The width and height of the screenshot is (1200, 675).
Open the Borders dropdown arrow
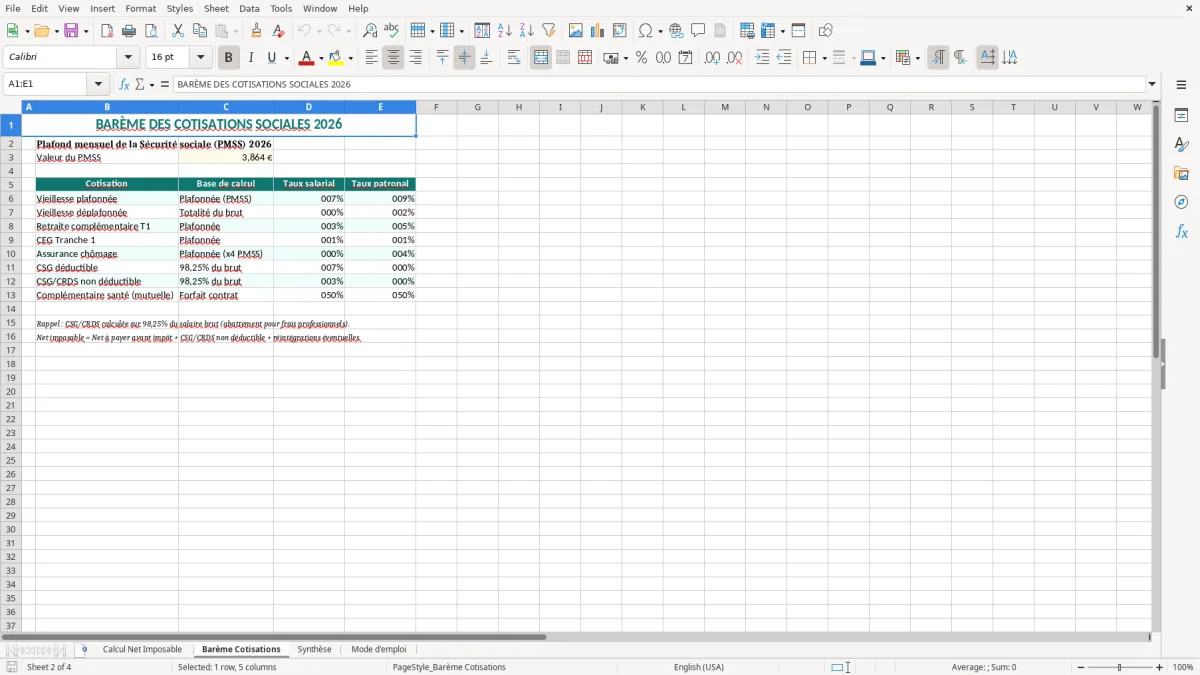[824, 58]
